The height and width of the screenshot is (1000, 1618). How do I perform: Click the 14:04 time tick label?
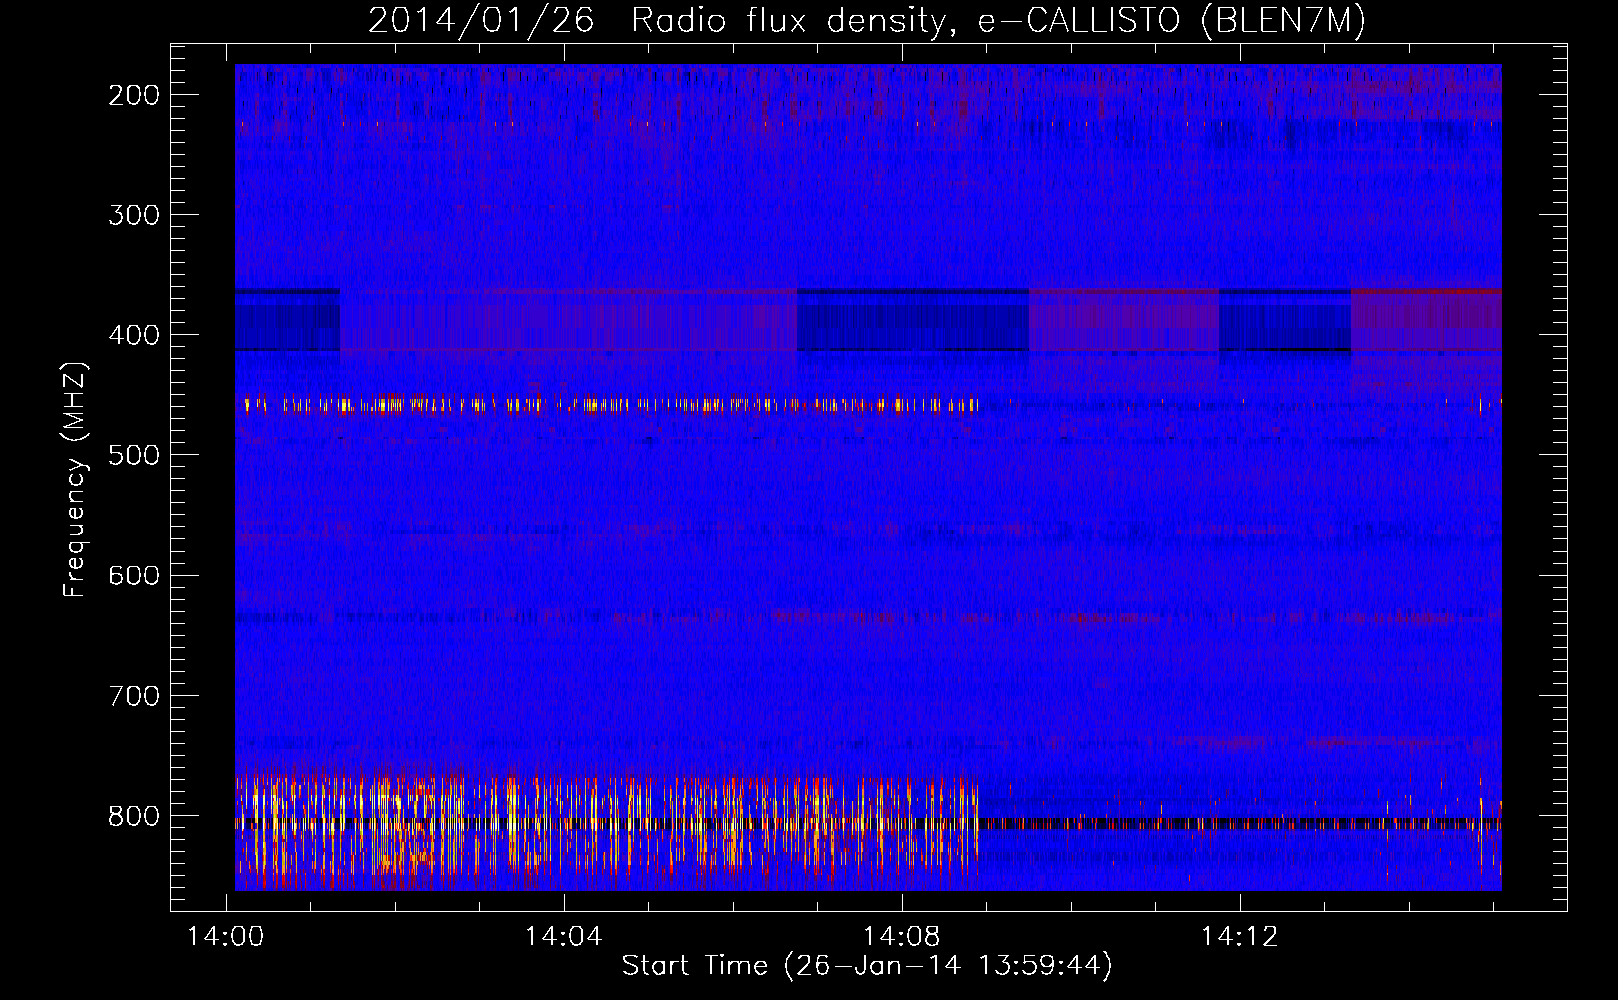564,937
